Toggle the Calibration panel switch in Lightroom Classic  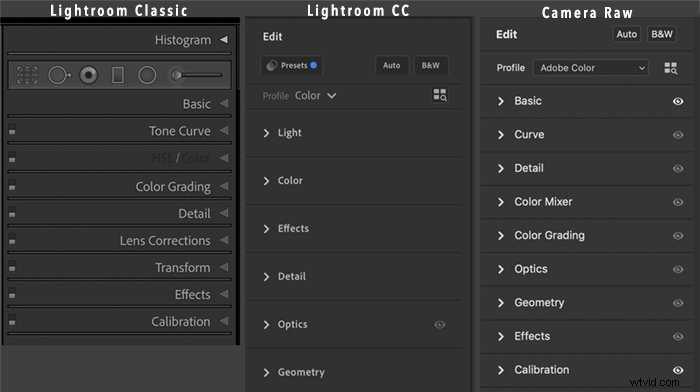[x=12, y=320]
